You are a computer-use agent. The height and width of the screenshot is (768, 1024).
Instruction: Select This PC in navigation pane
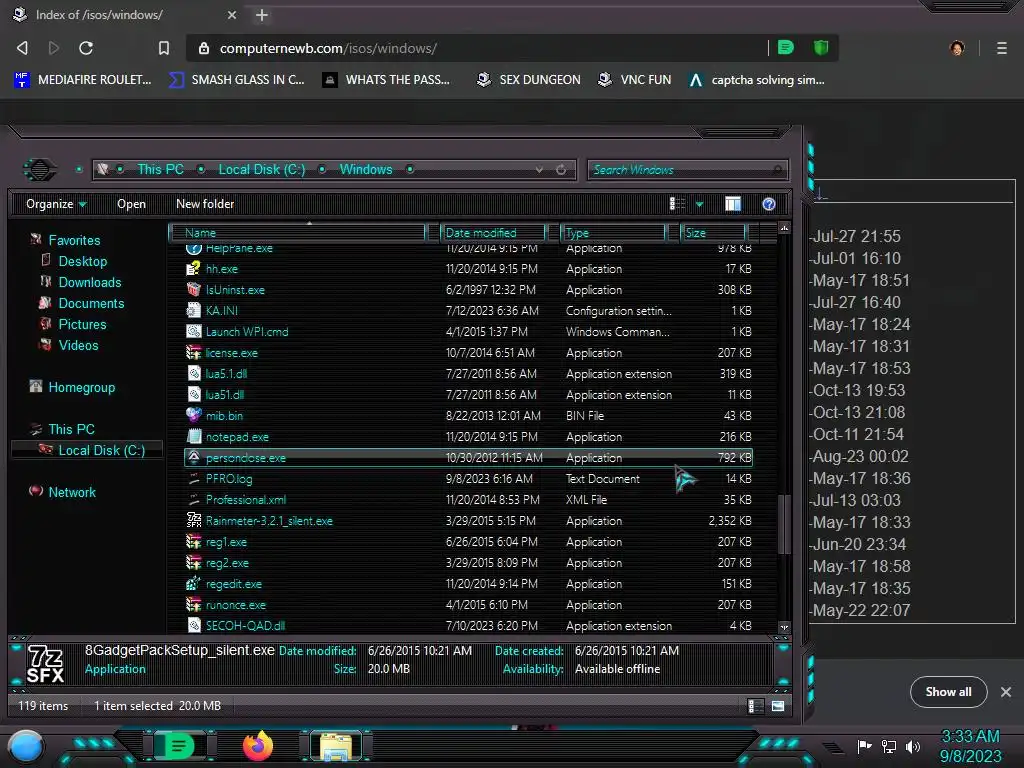coord(71,429)
